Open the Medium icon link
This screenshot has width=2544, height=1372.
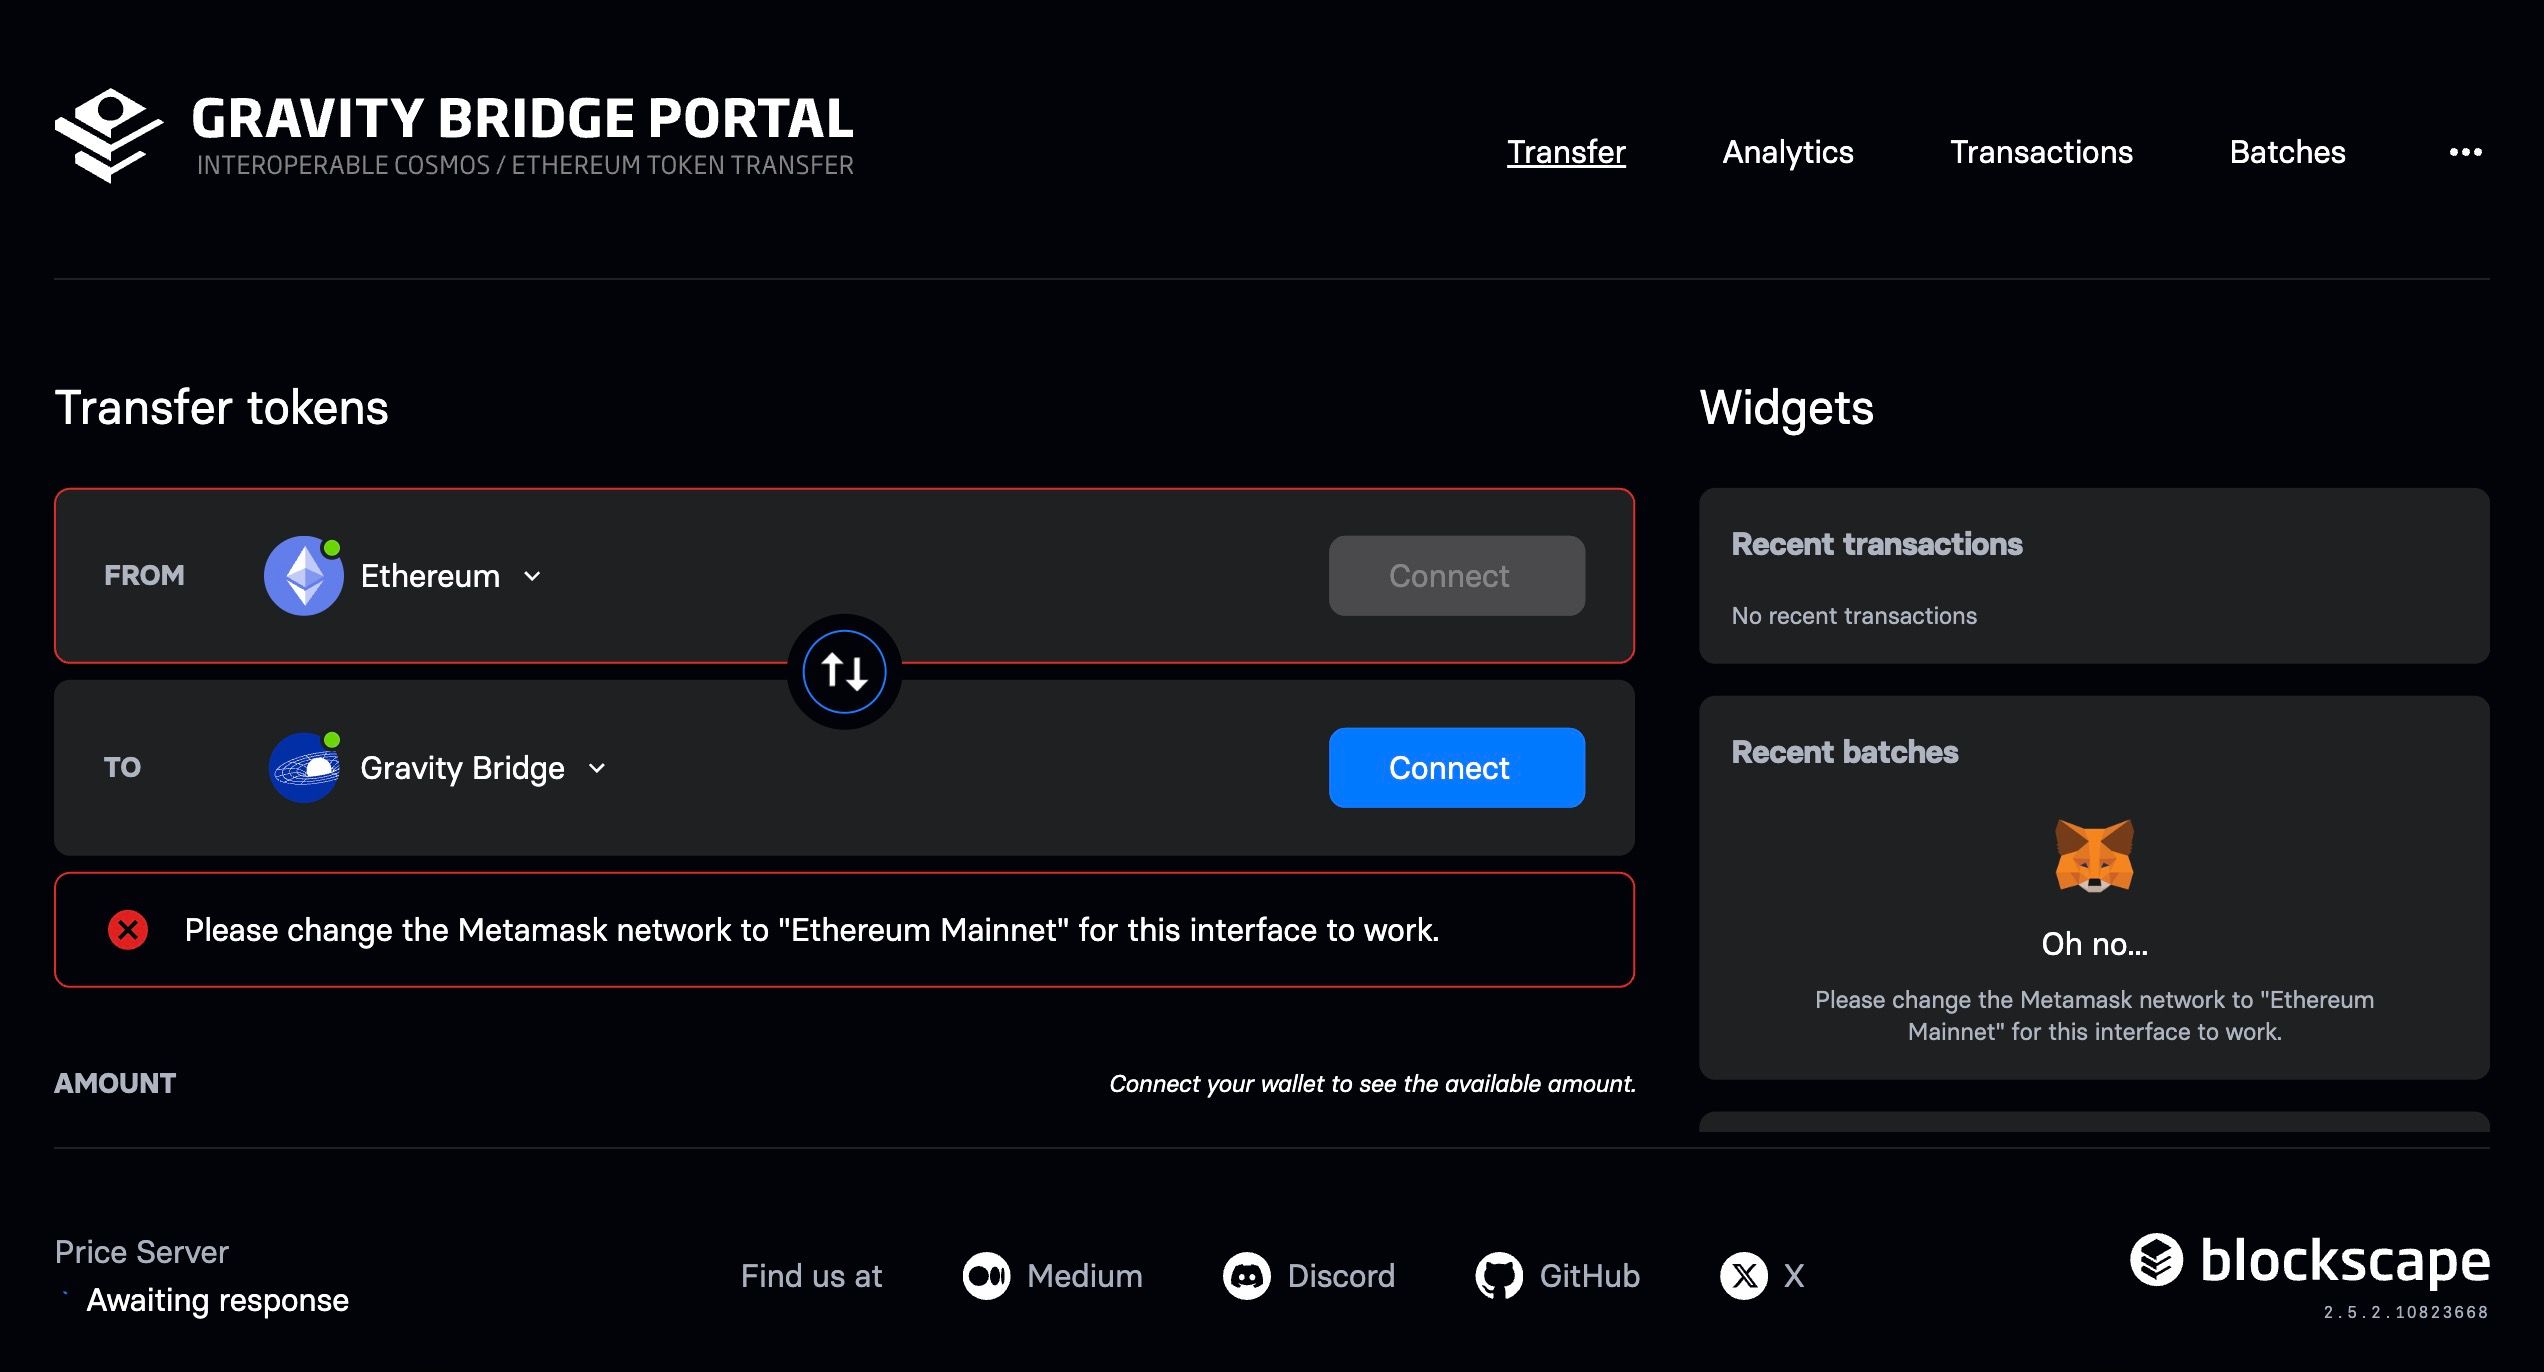(986, 1276)
